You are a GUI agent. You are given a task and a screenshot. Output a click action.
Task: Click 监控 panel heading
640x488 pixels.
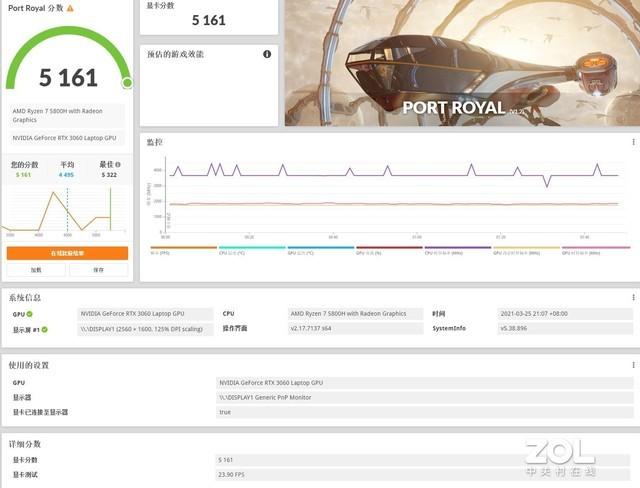tap(155, 142)
